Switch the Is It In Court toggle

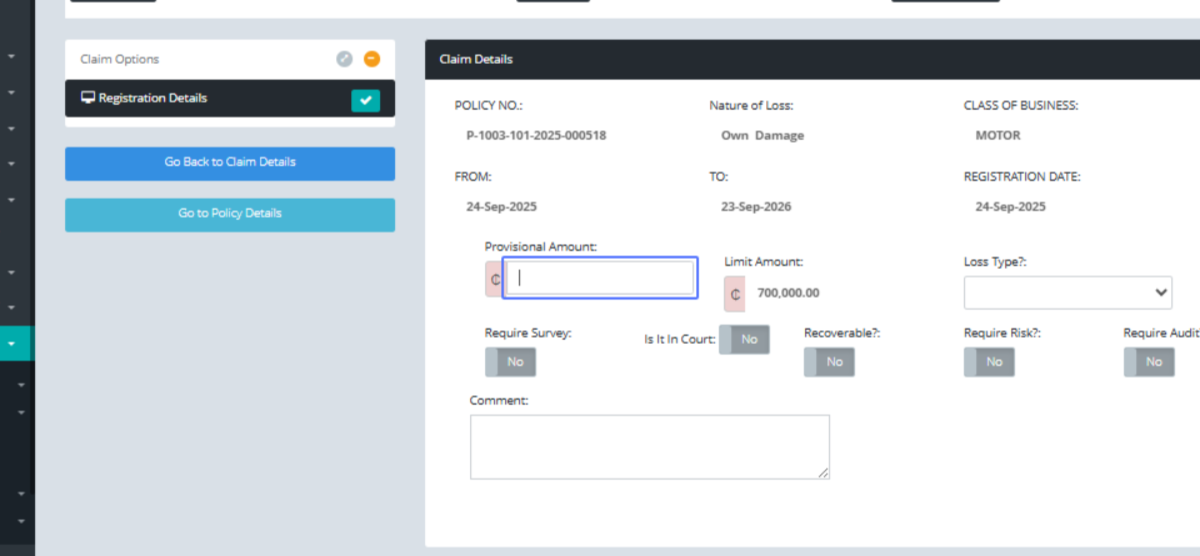pyautogui.click(x=744, y=339)
